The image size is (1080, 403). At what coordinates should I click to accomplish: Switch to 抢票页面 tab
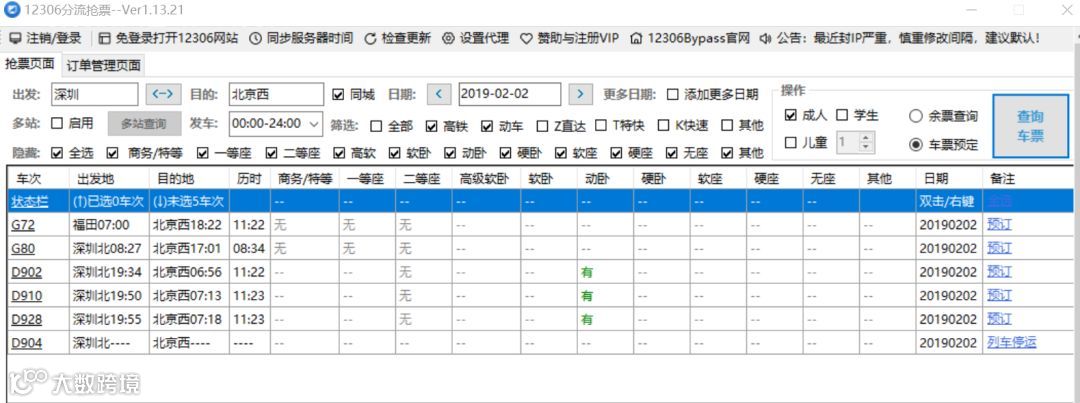30,63
